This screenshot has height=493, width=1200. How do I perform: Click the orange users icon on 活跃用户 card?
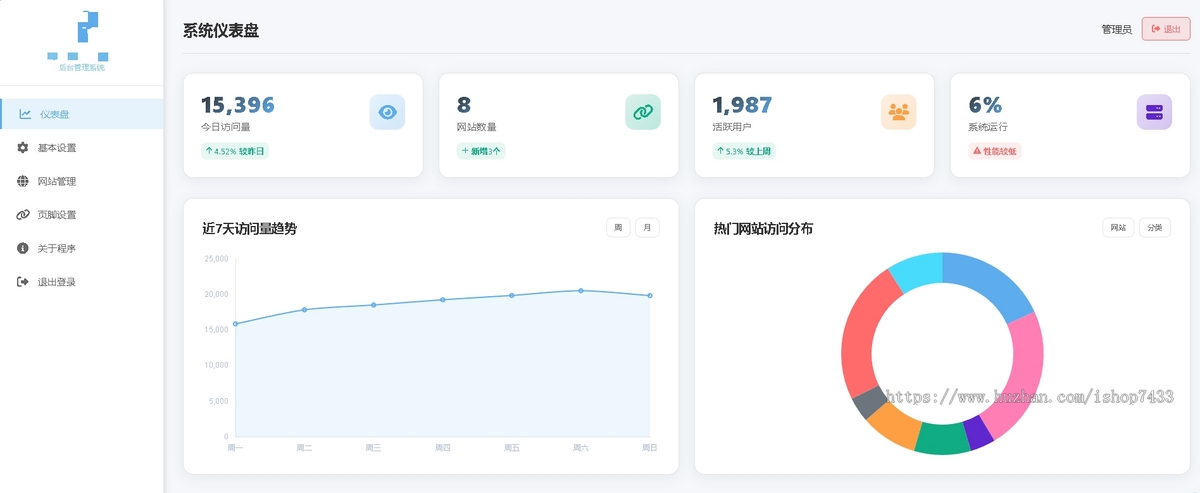899,112
